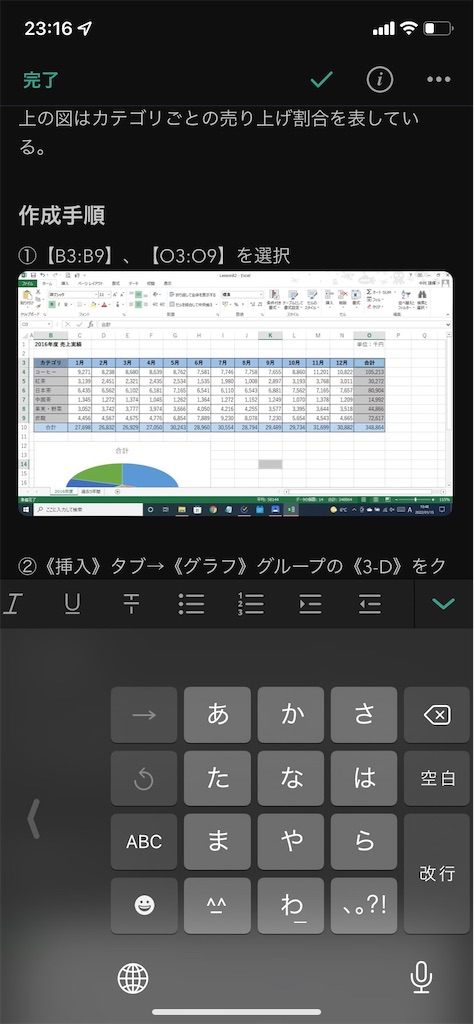Tap the paragraph 上の図はカテゴリごとの売り上げ割合
This screenshot has width=474, height=1024.
(219, 134)
